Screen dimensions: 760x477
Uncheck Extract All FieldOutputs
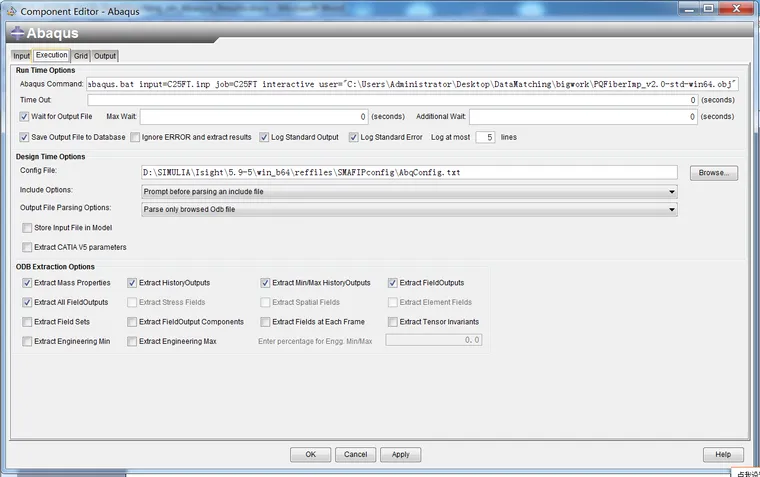pos(27,302)
